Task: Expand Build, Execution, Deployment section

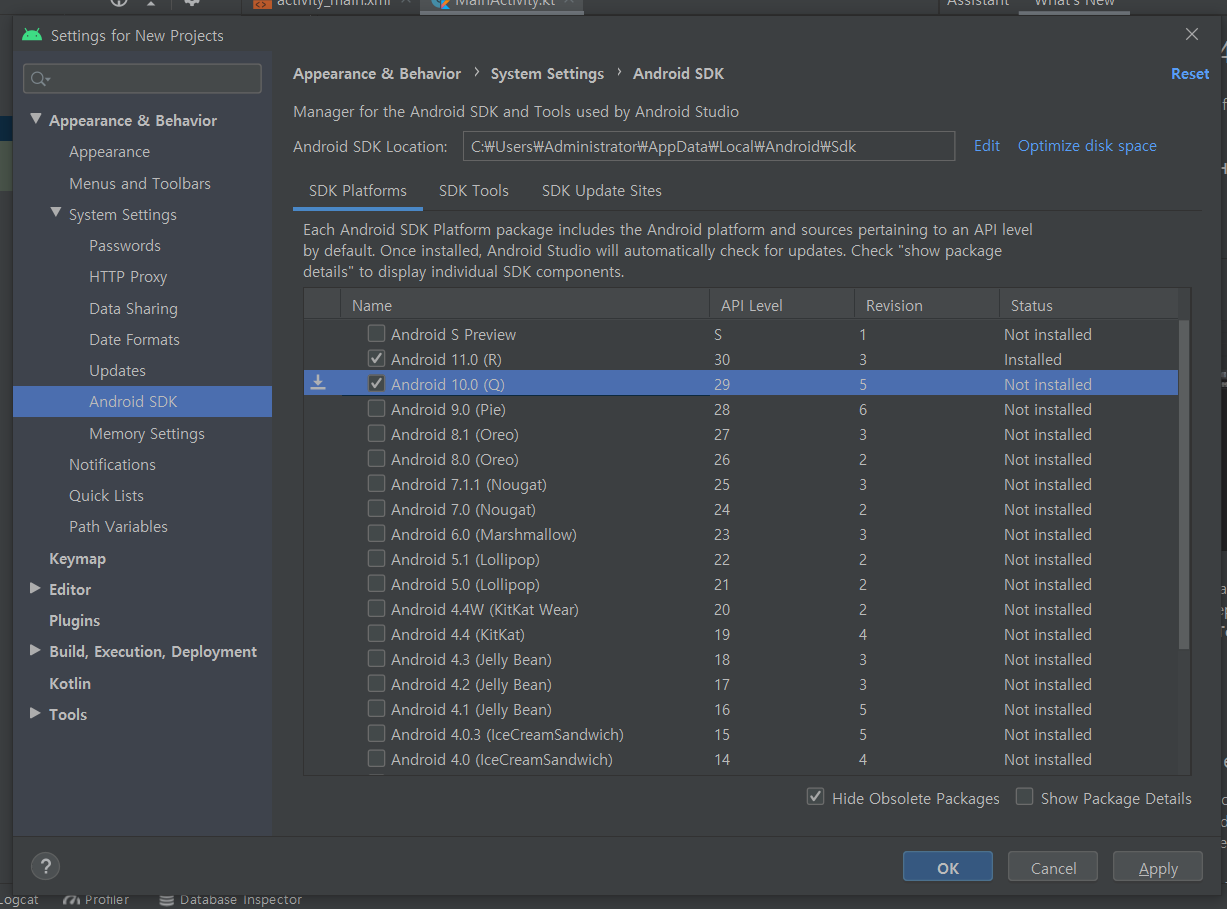Action: pyautogui.click(x=36, y=650)
